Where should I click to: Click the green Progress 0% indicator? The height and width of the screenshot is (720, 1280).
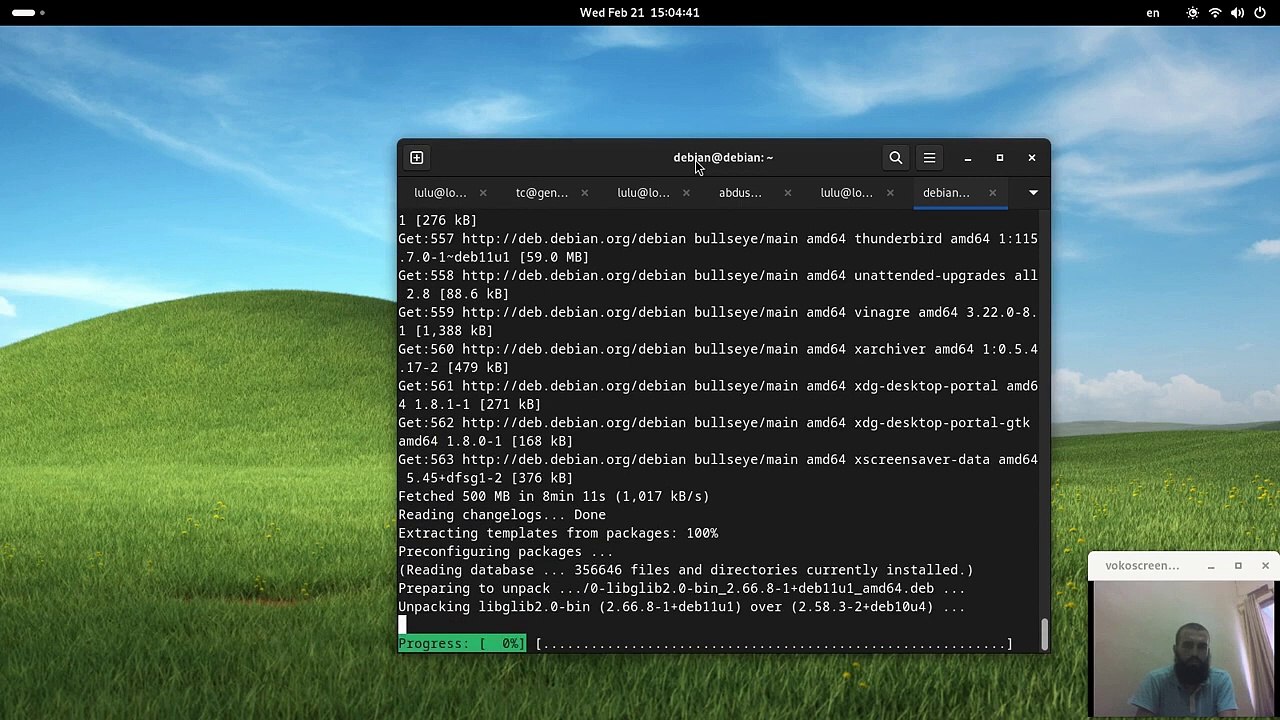461,644
